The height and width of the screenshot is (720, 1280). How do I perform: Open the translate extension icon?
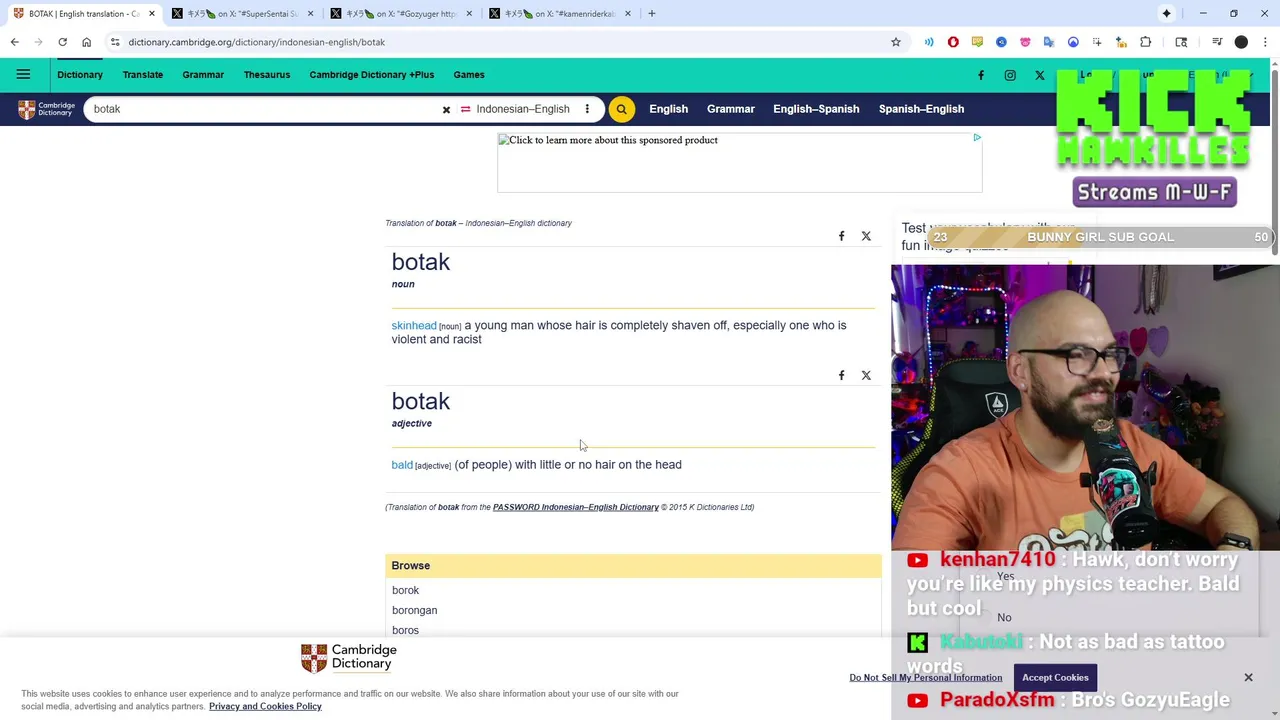click(1049, 42)
